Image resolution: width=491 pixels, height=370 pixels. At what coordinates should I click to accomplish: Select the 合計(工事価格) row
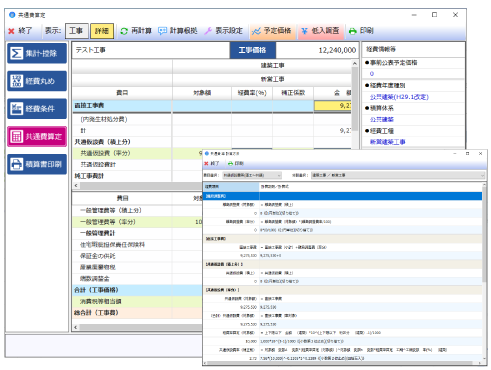pyautogui.click(x=138, y=290)
